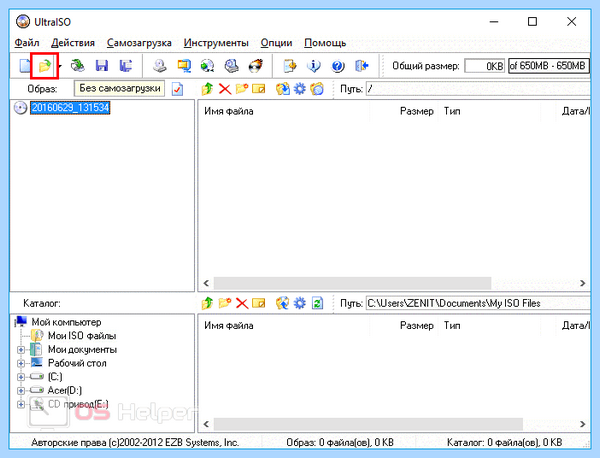Select Мой компьютер in catalog tree
The width and height of the screenshot is (600, 458).
pos(66,322)
